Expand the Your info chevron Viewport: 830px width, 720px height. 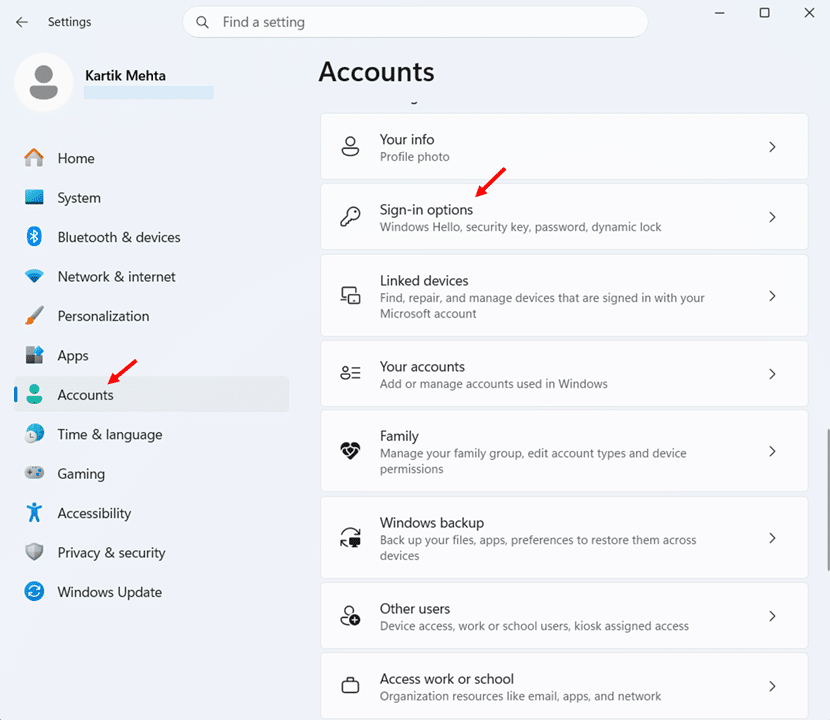coord(772,147)
